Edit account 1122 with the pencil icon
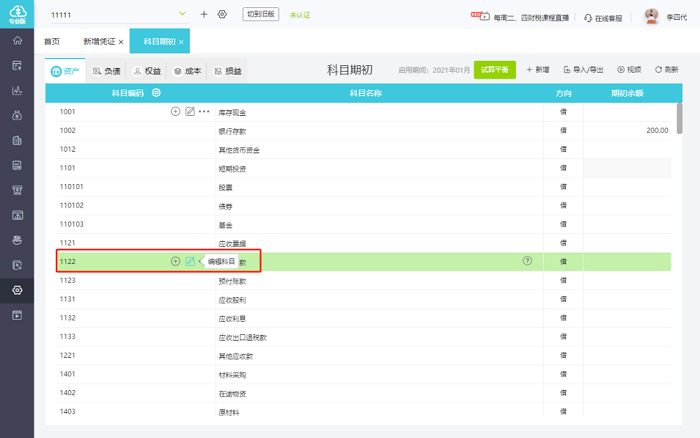The width and height of the screenshot is (700, 438). (x=190, y=261)
